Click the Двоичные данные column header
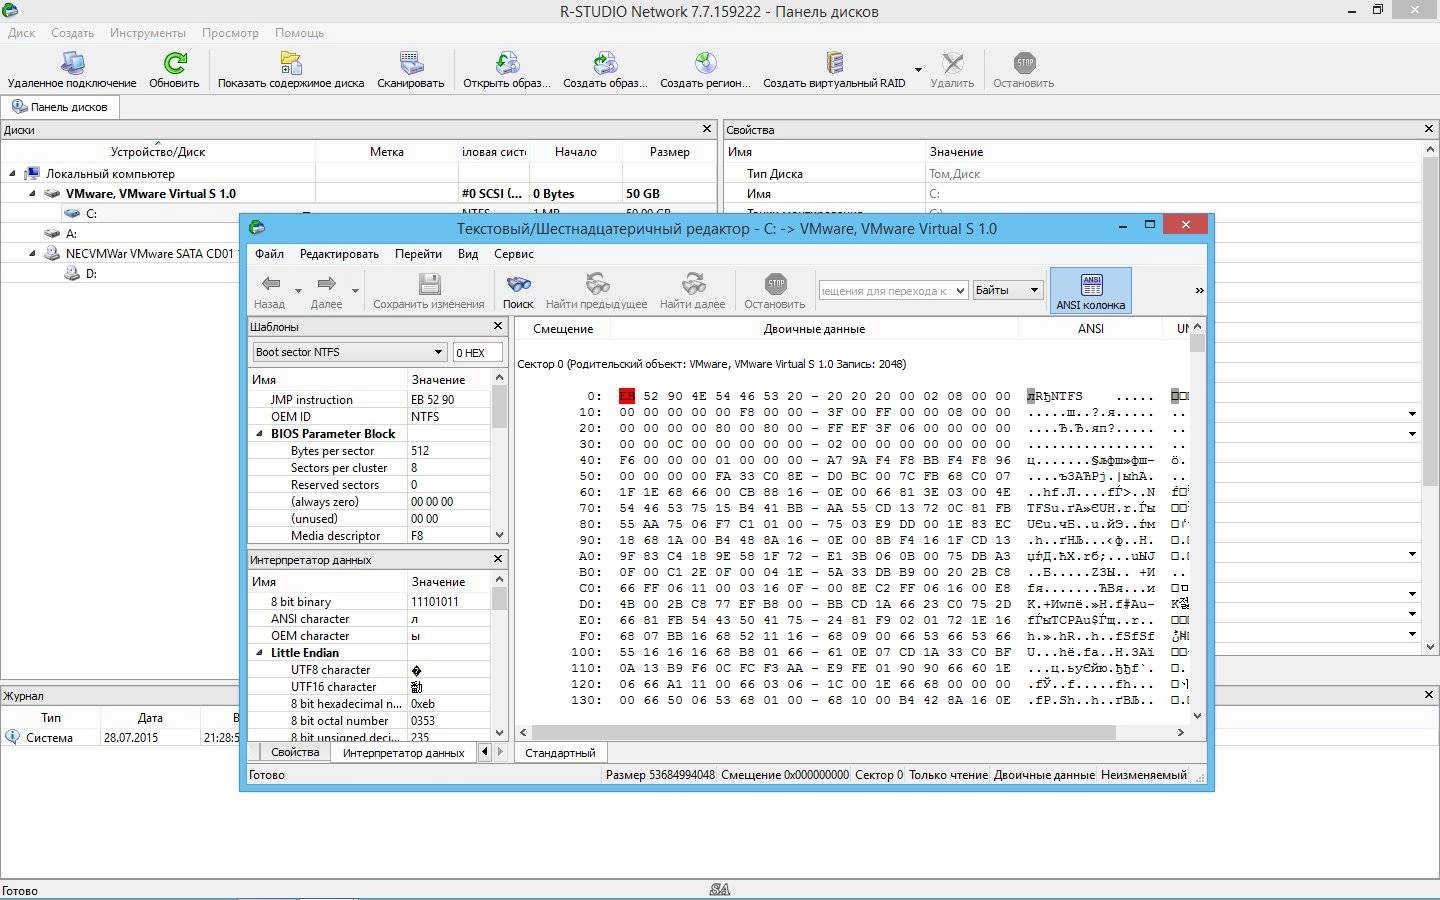 (x=814, y=328)
